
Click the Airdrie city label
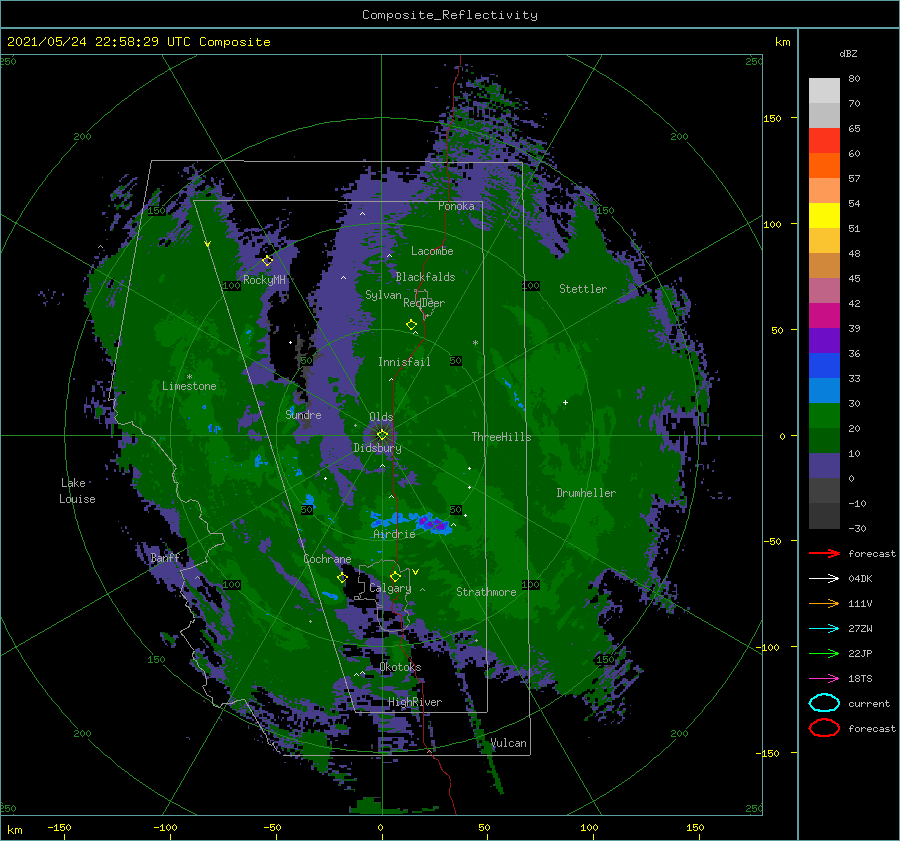click(394, 534)
